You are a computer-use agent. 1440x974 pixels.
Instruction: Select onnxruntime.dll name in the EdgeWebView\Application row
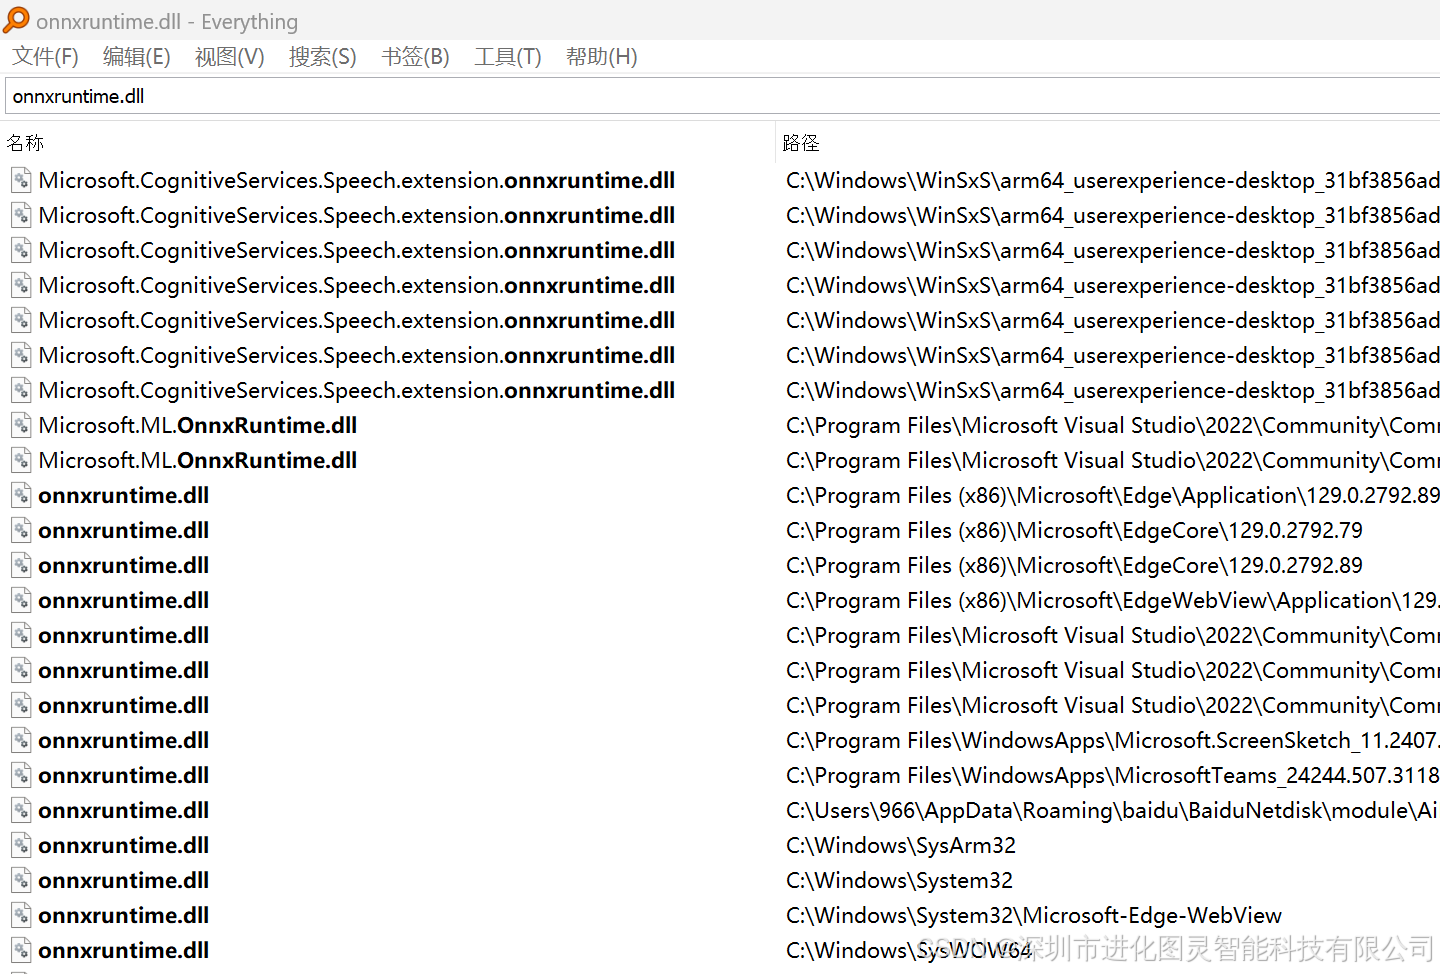(x=124, y=600)
